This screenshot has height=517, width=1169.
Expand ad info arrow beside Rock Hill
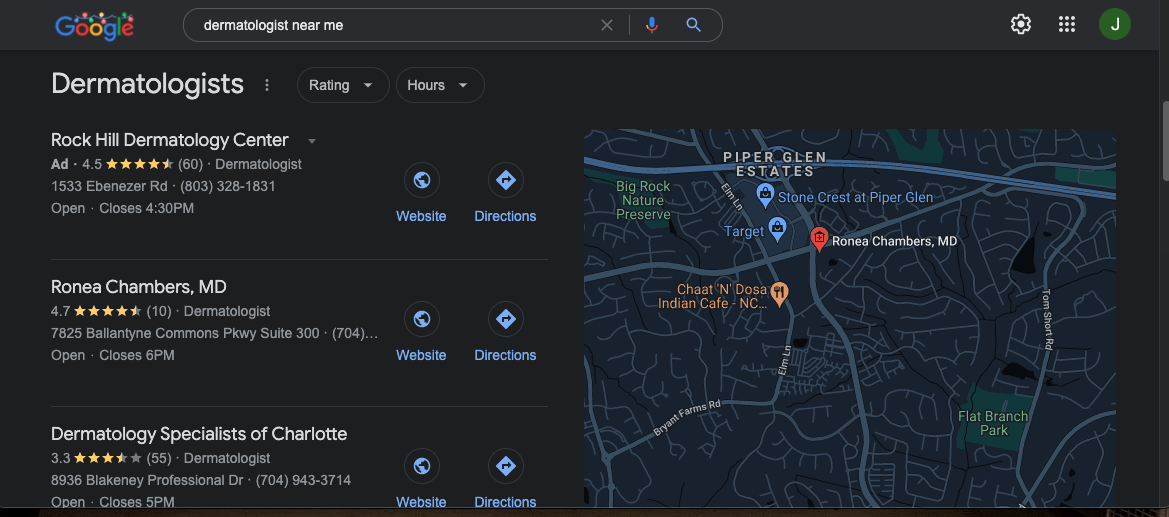[x=312, y=141]
